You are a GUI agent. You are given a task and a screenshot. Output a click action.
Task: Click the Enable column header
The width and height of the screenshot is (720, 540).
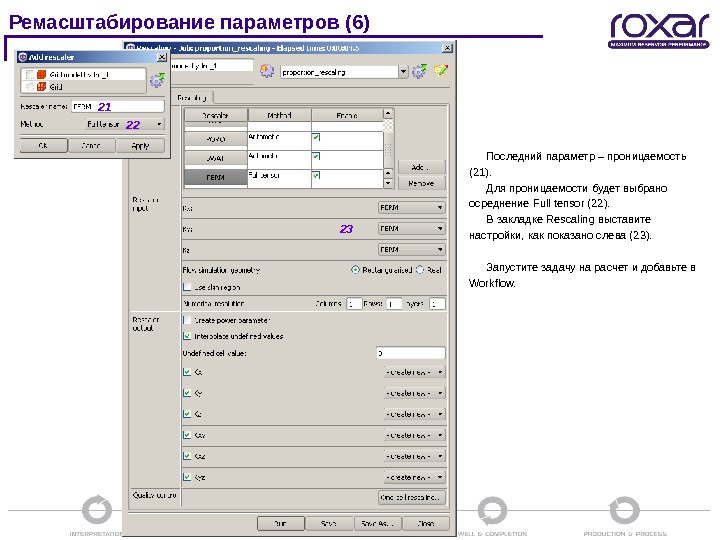pos(347,115)
